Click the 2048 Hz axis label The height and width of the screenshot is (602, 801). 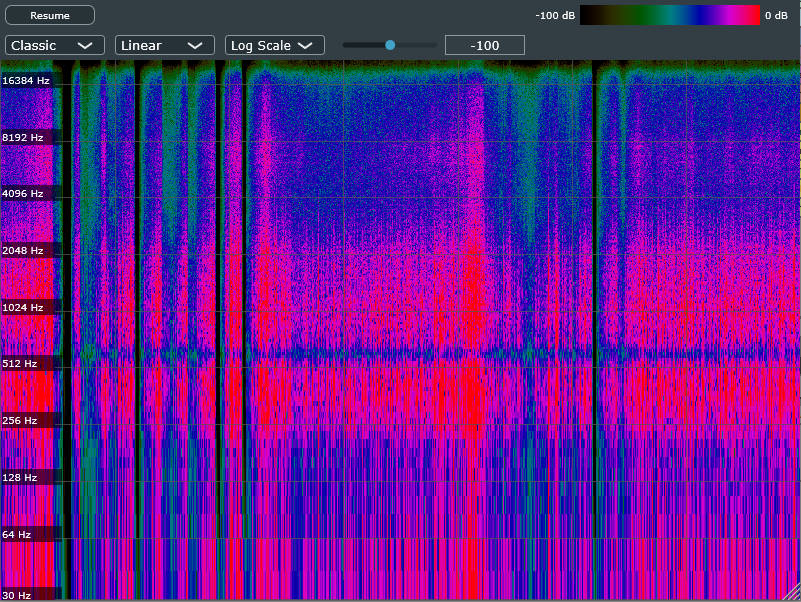(x=24, y=250)
